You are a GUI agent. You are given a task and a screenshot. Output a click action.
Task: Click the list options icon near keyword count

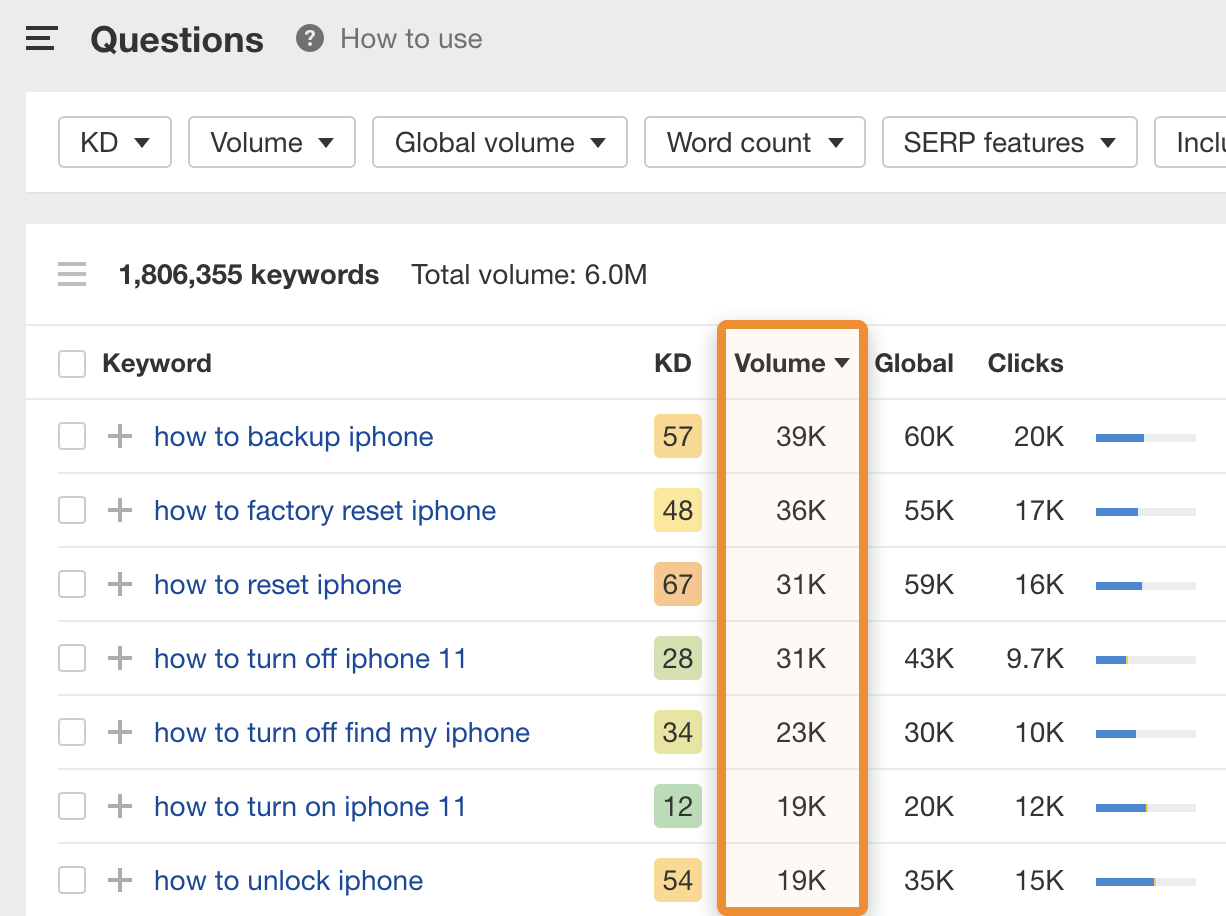pyautogui.click(x=72, y=274)
